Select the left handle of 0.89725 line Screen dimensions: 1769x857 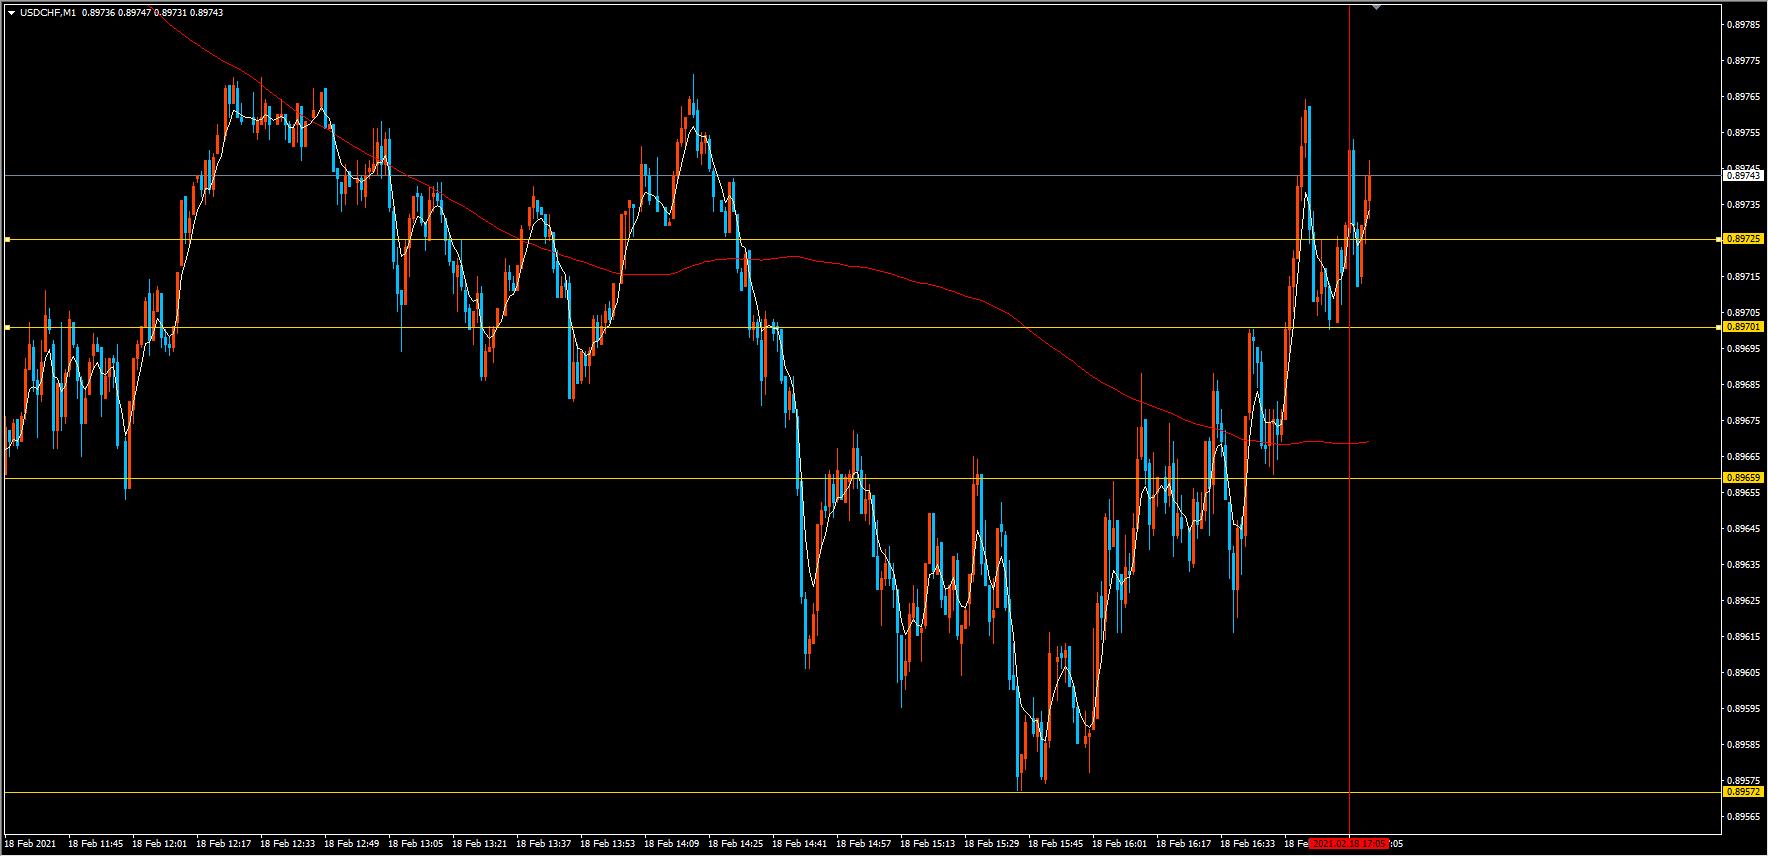(7, 239)
